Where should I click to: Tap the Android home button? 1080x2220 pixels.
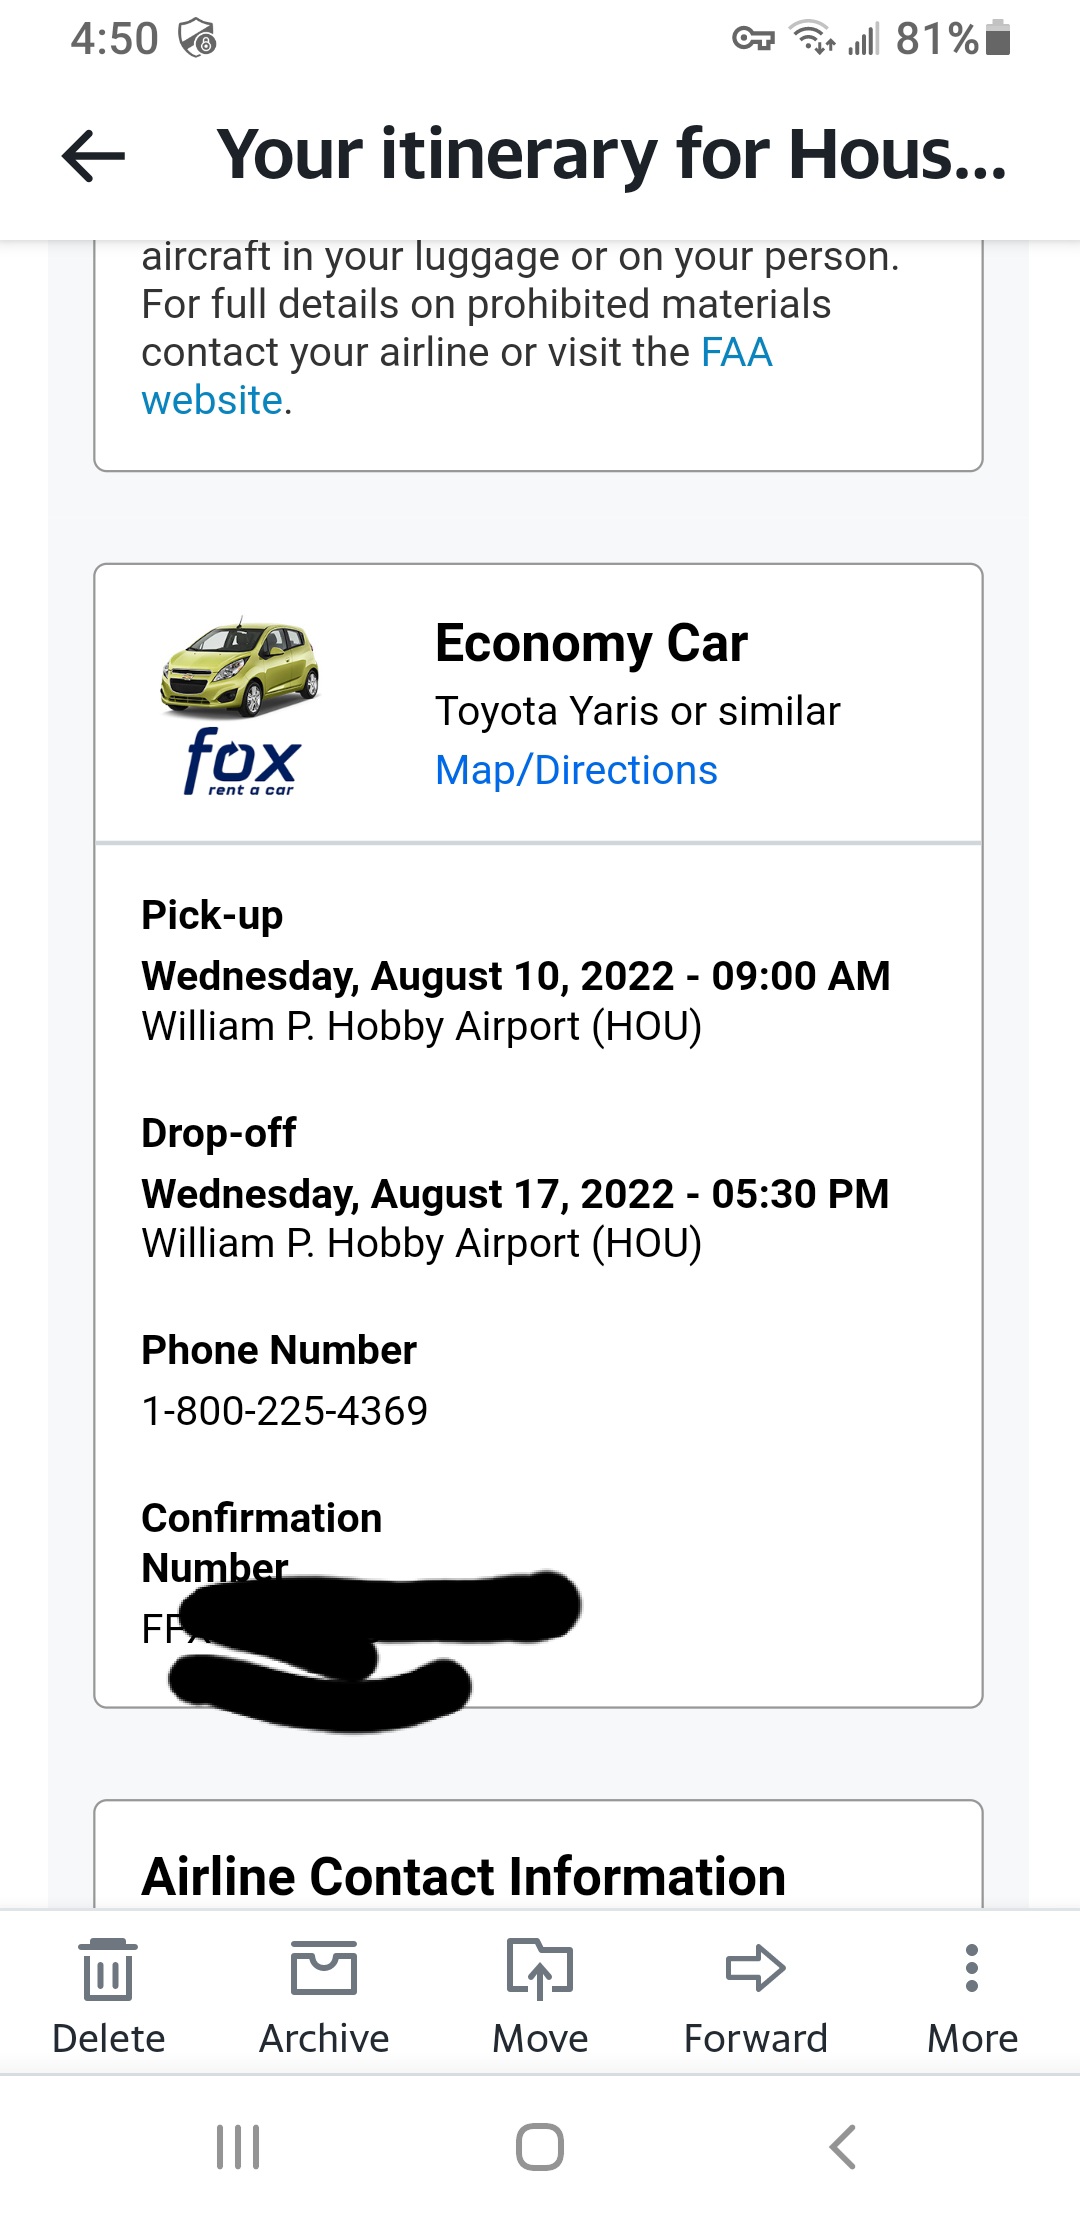point(540,2147)
